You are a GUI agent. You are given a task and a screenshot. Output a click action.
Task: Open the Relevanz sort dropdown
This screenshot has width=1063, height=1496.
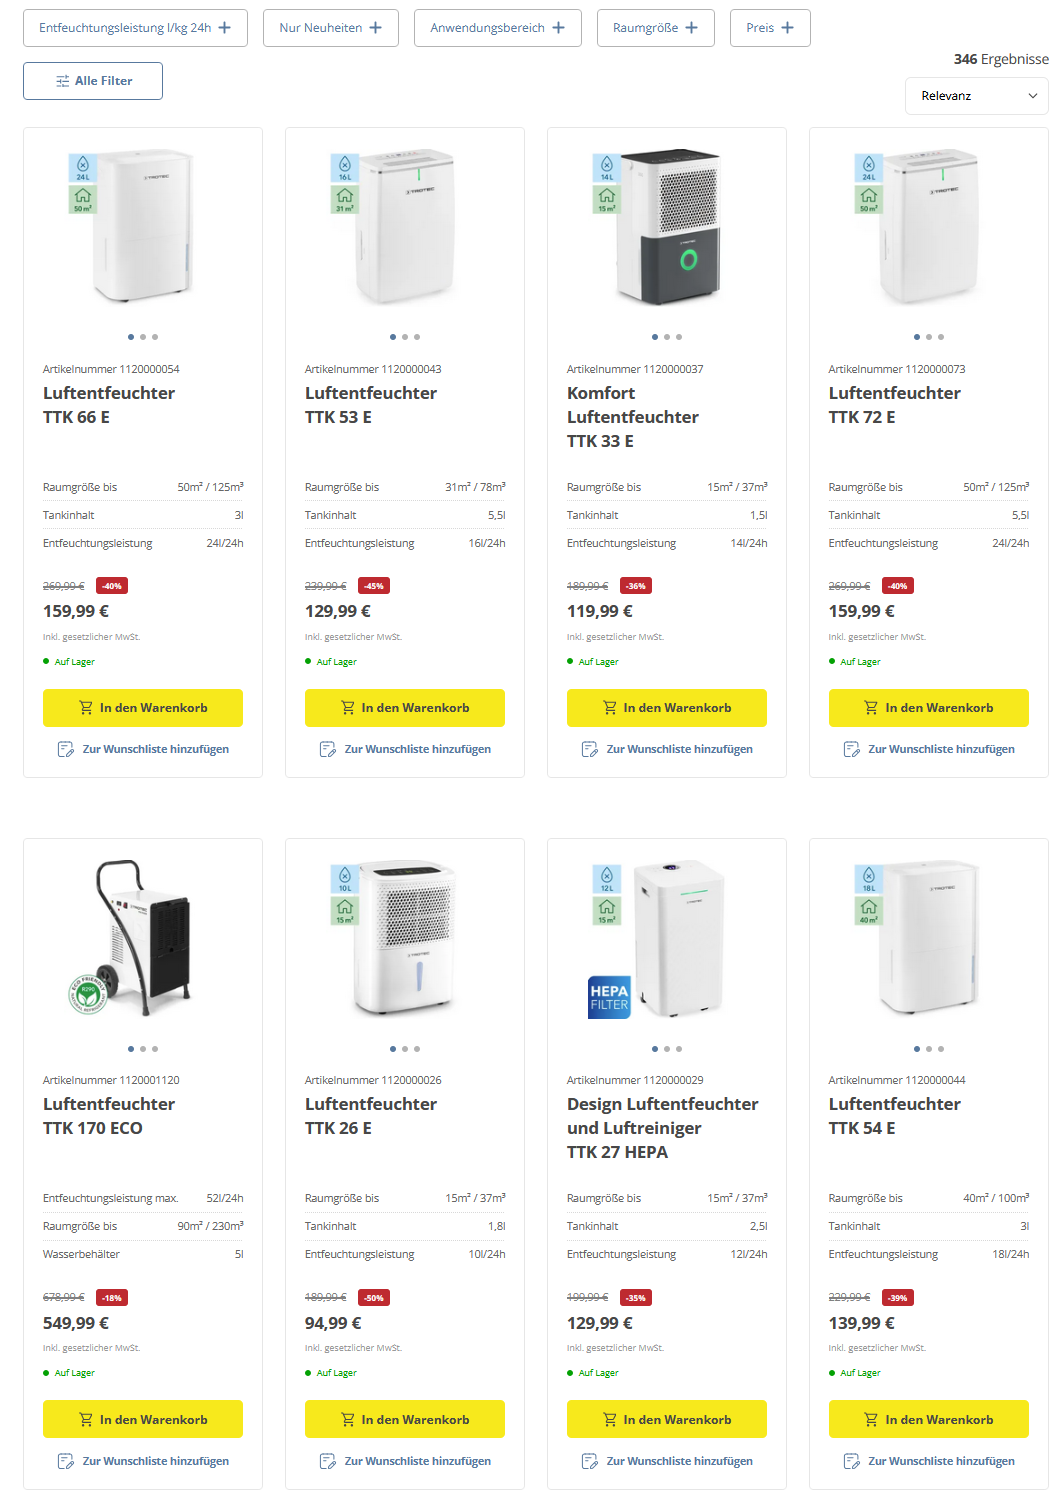coord(976,96)
